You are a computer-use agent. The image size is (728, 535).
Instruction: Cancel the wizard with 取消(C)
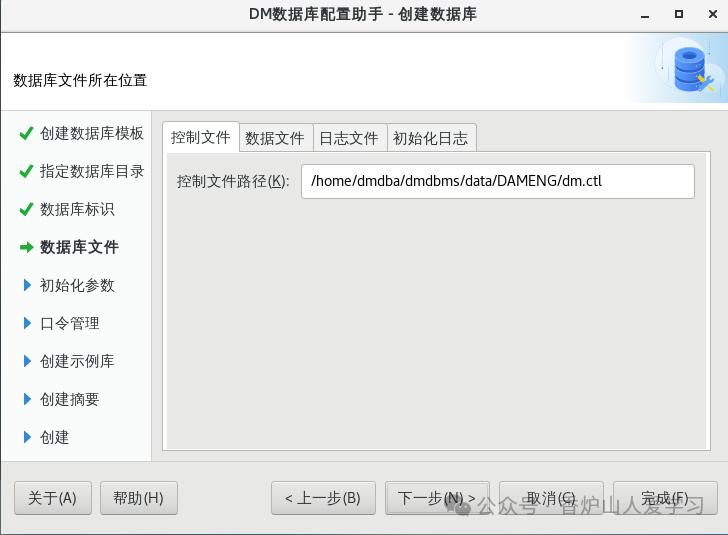pos(551,498)
